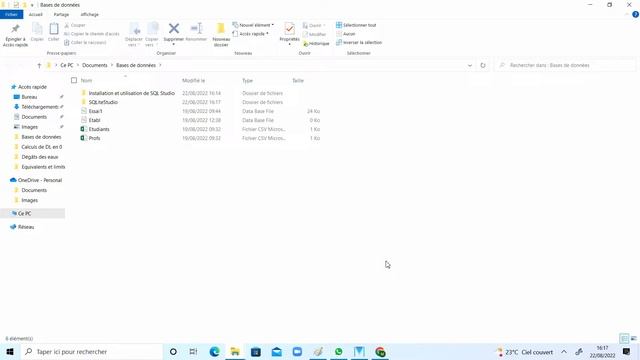Open the Mail app from the taskbar
The image size is (640, 360).
(x=277, y=351)
